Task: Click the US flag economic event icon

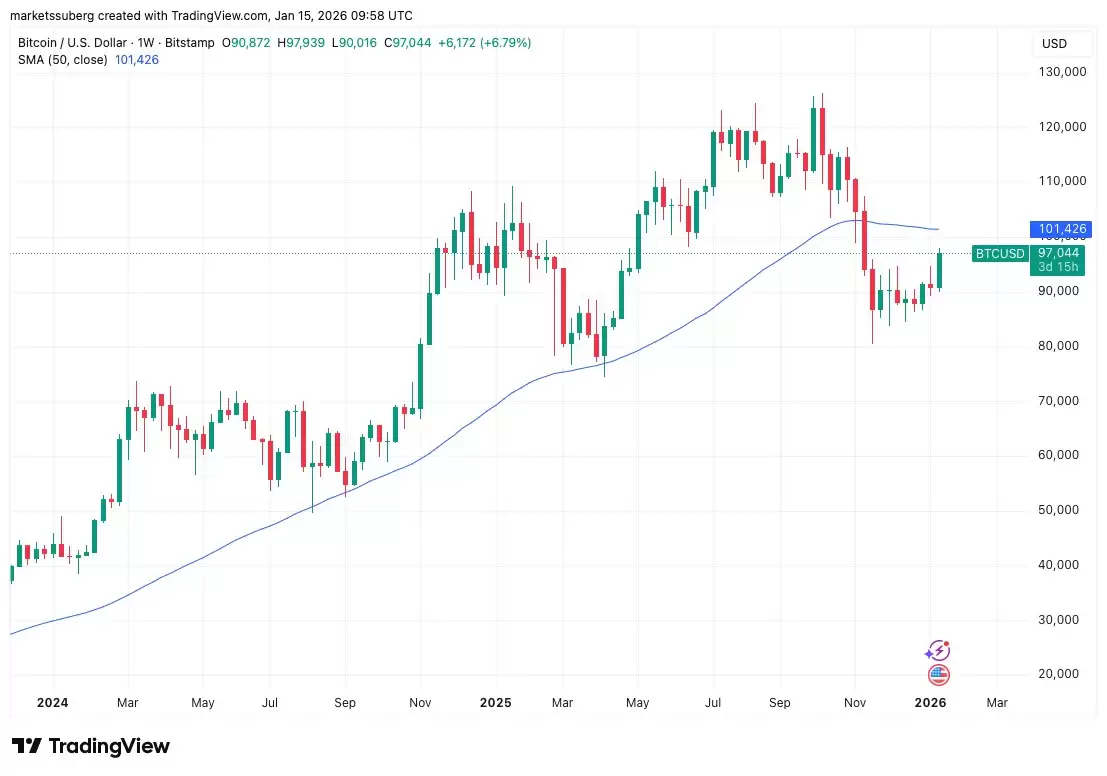Action: (x=938, y=676)
